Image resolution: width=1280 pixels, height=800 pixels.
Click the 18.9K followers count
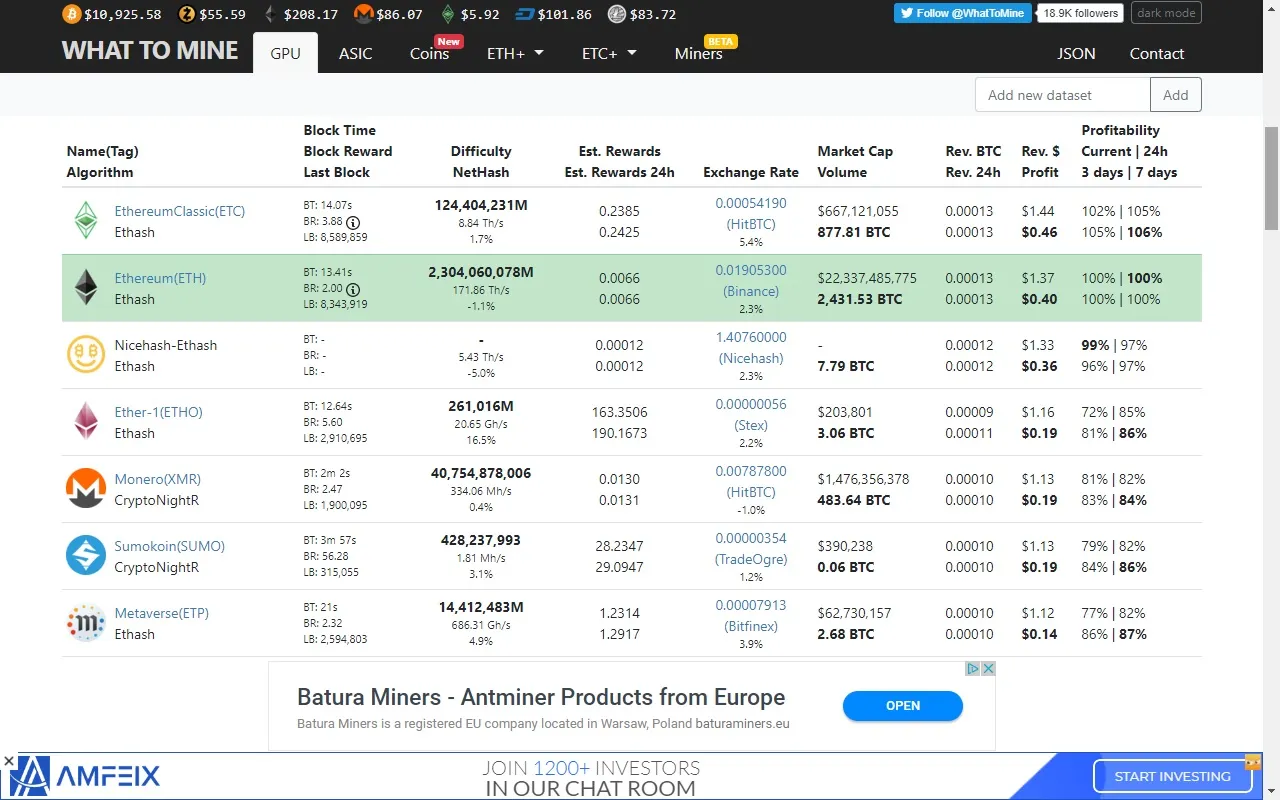tap(1081, 13)
